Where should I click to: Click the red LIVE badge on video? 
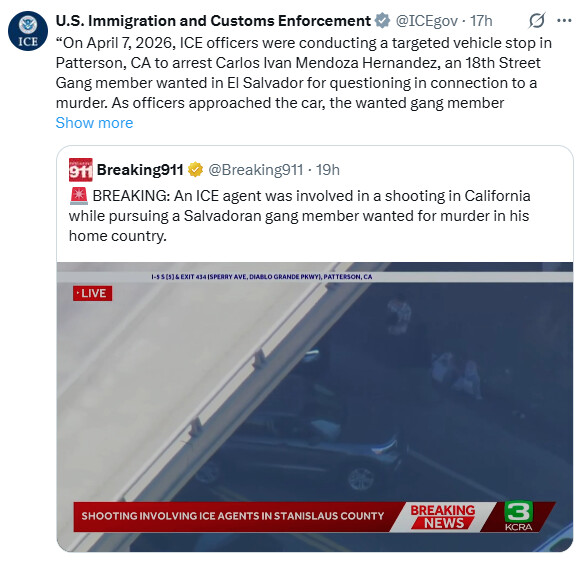tap(92, 294)
